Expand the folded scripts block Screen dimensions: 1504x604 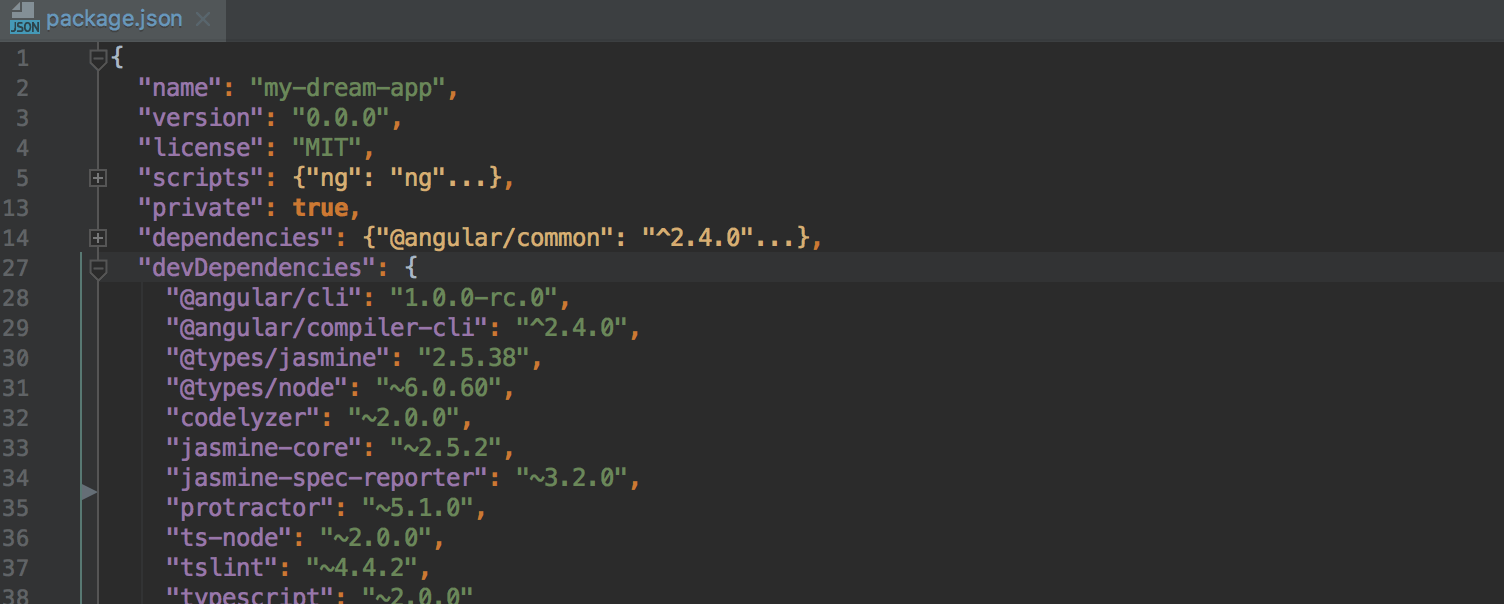(98, 178)
